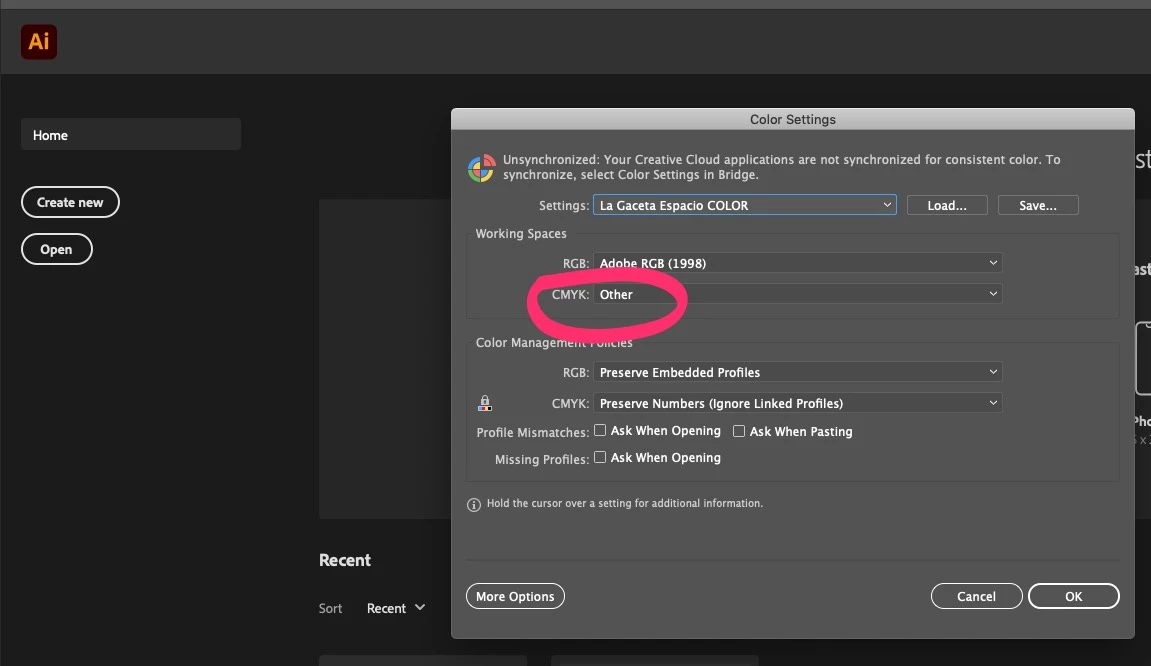Viewport: 1151px width, 666px height.
Task: Enable Missing Profiles Ask When Opening
Action: (x=600, y=457)
